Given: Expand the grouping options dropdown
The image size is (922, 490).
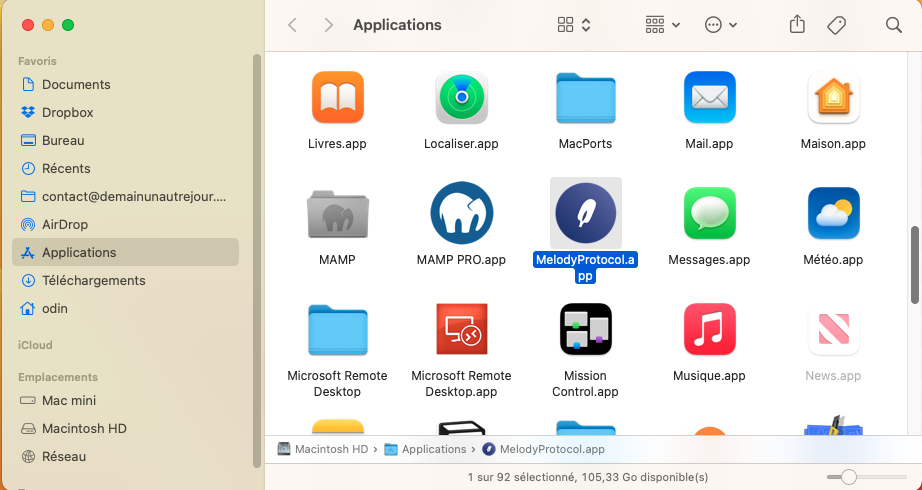Looking at the screenshot, I should click(x=662, y=25).
